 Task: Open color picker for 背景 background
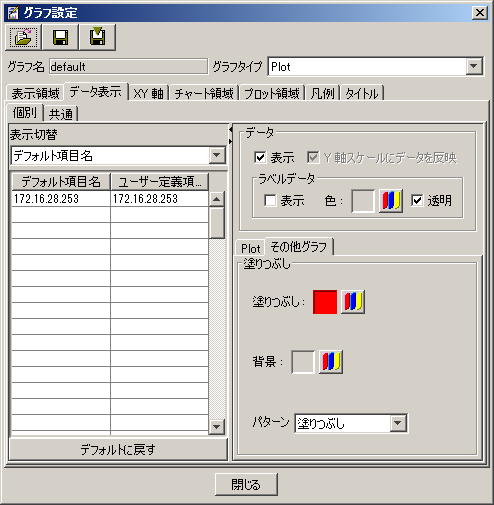point(331,362)
